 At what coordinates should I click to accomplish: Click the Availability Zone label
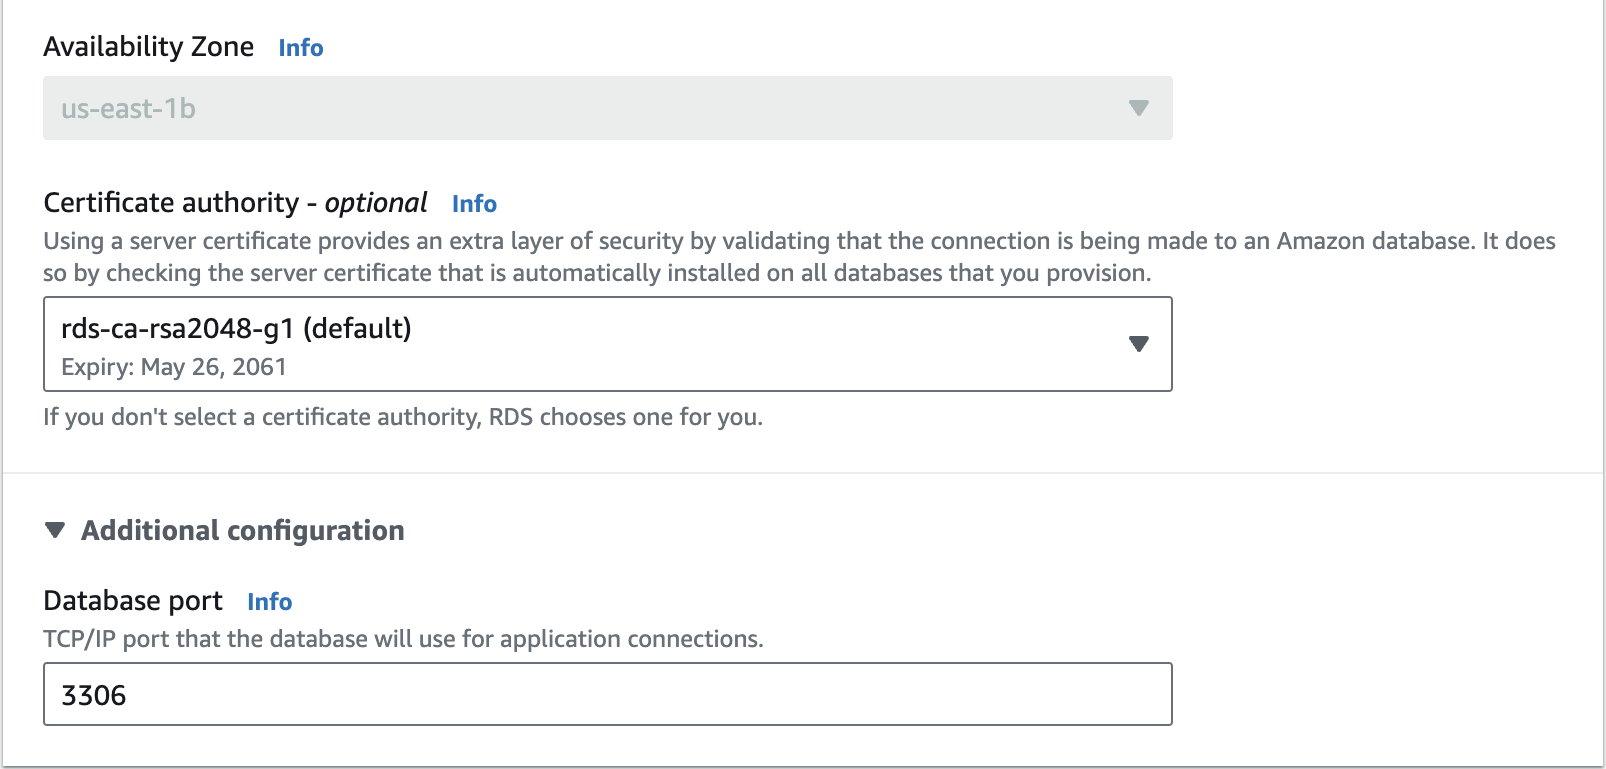(x=148, y=47)
